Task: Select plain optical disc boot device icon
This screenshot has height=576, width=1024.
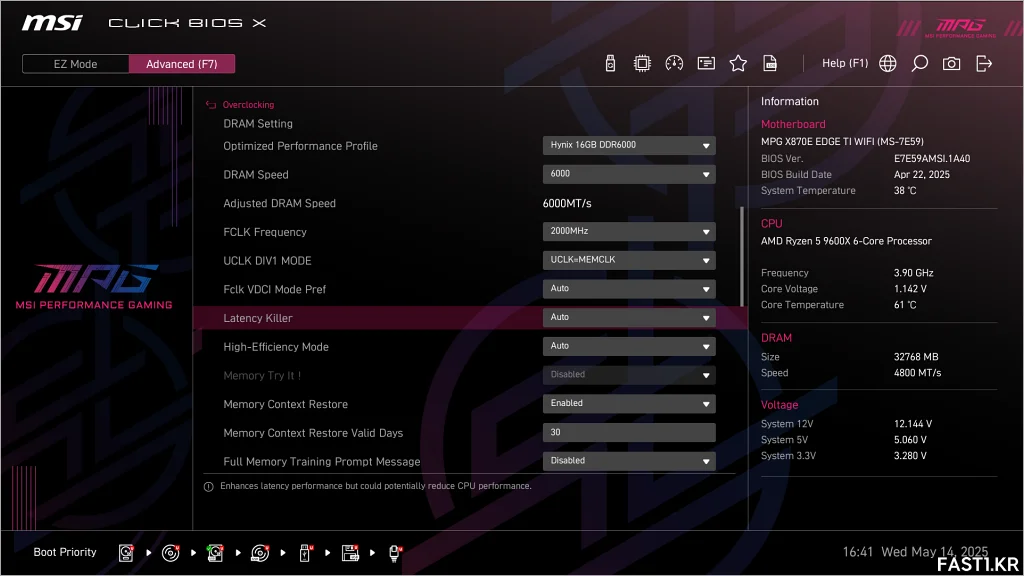Action: (x=170, y=552)
